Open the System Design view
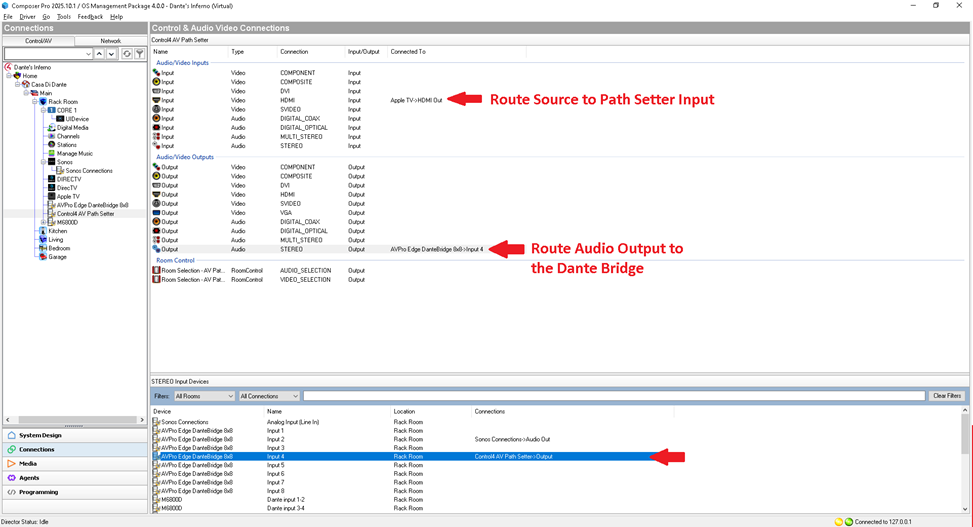This screenshot has width=973, height=527. (40, 435)
